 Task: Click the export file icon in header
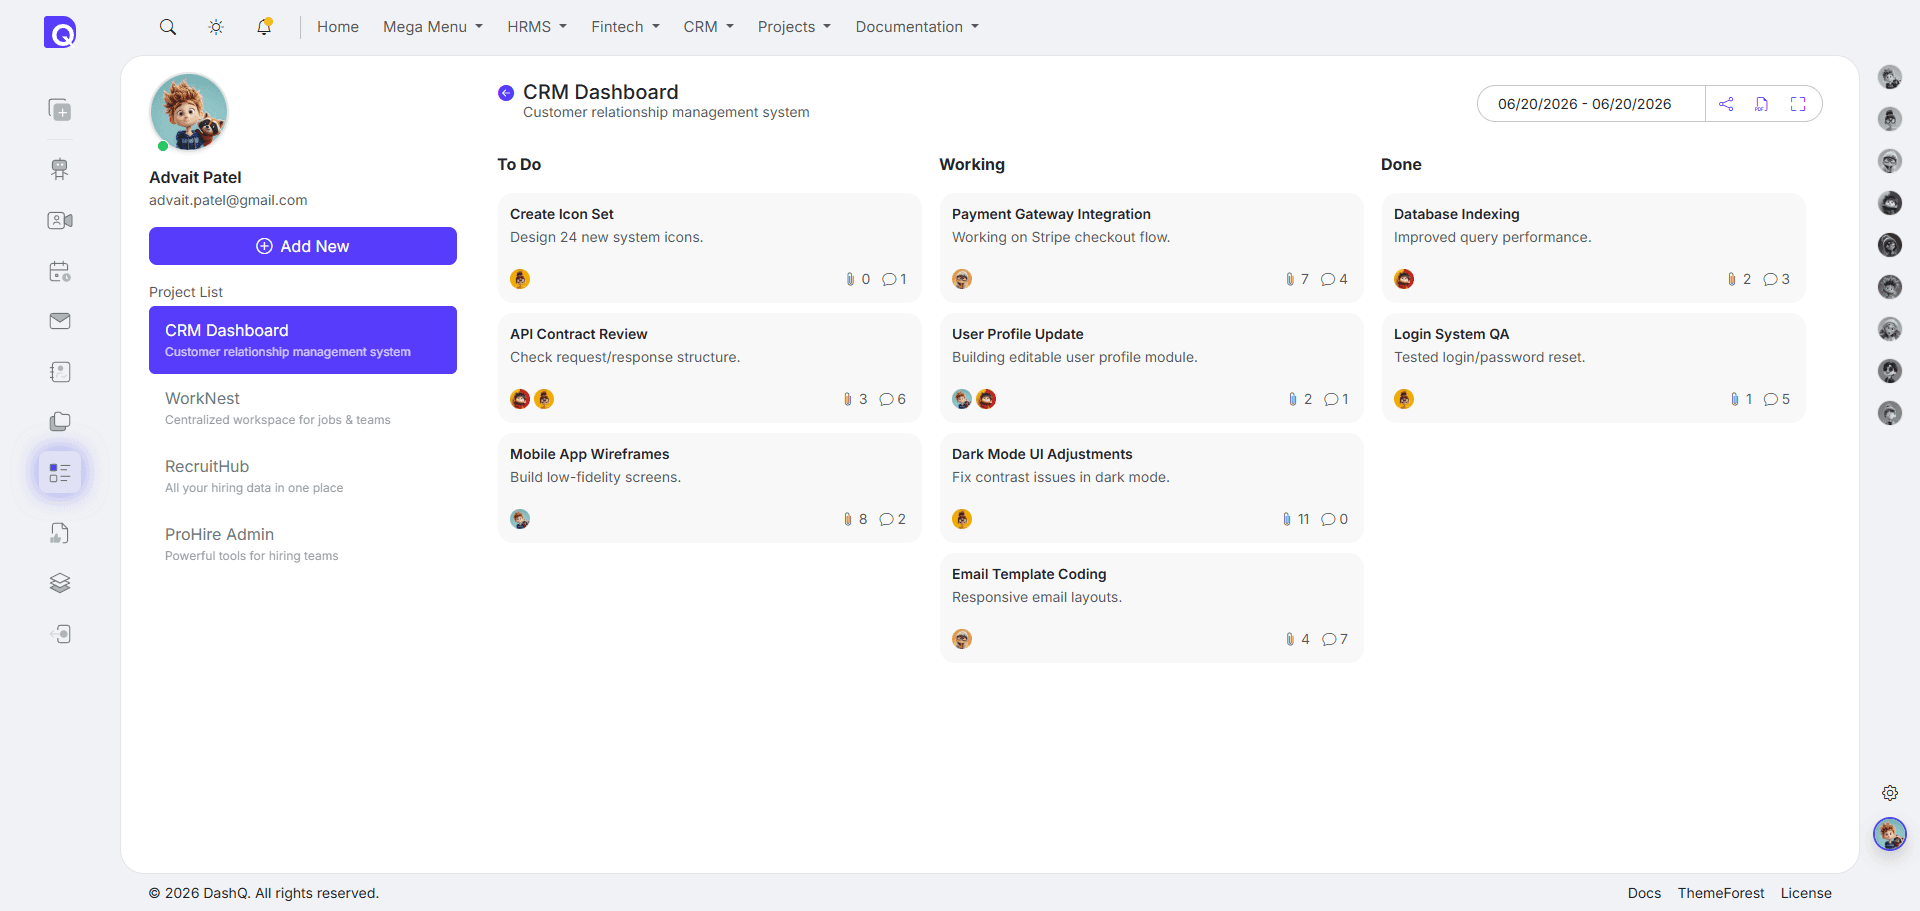[x=1762, y=104]
